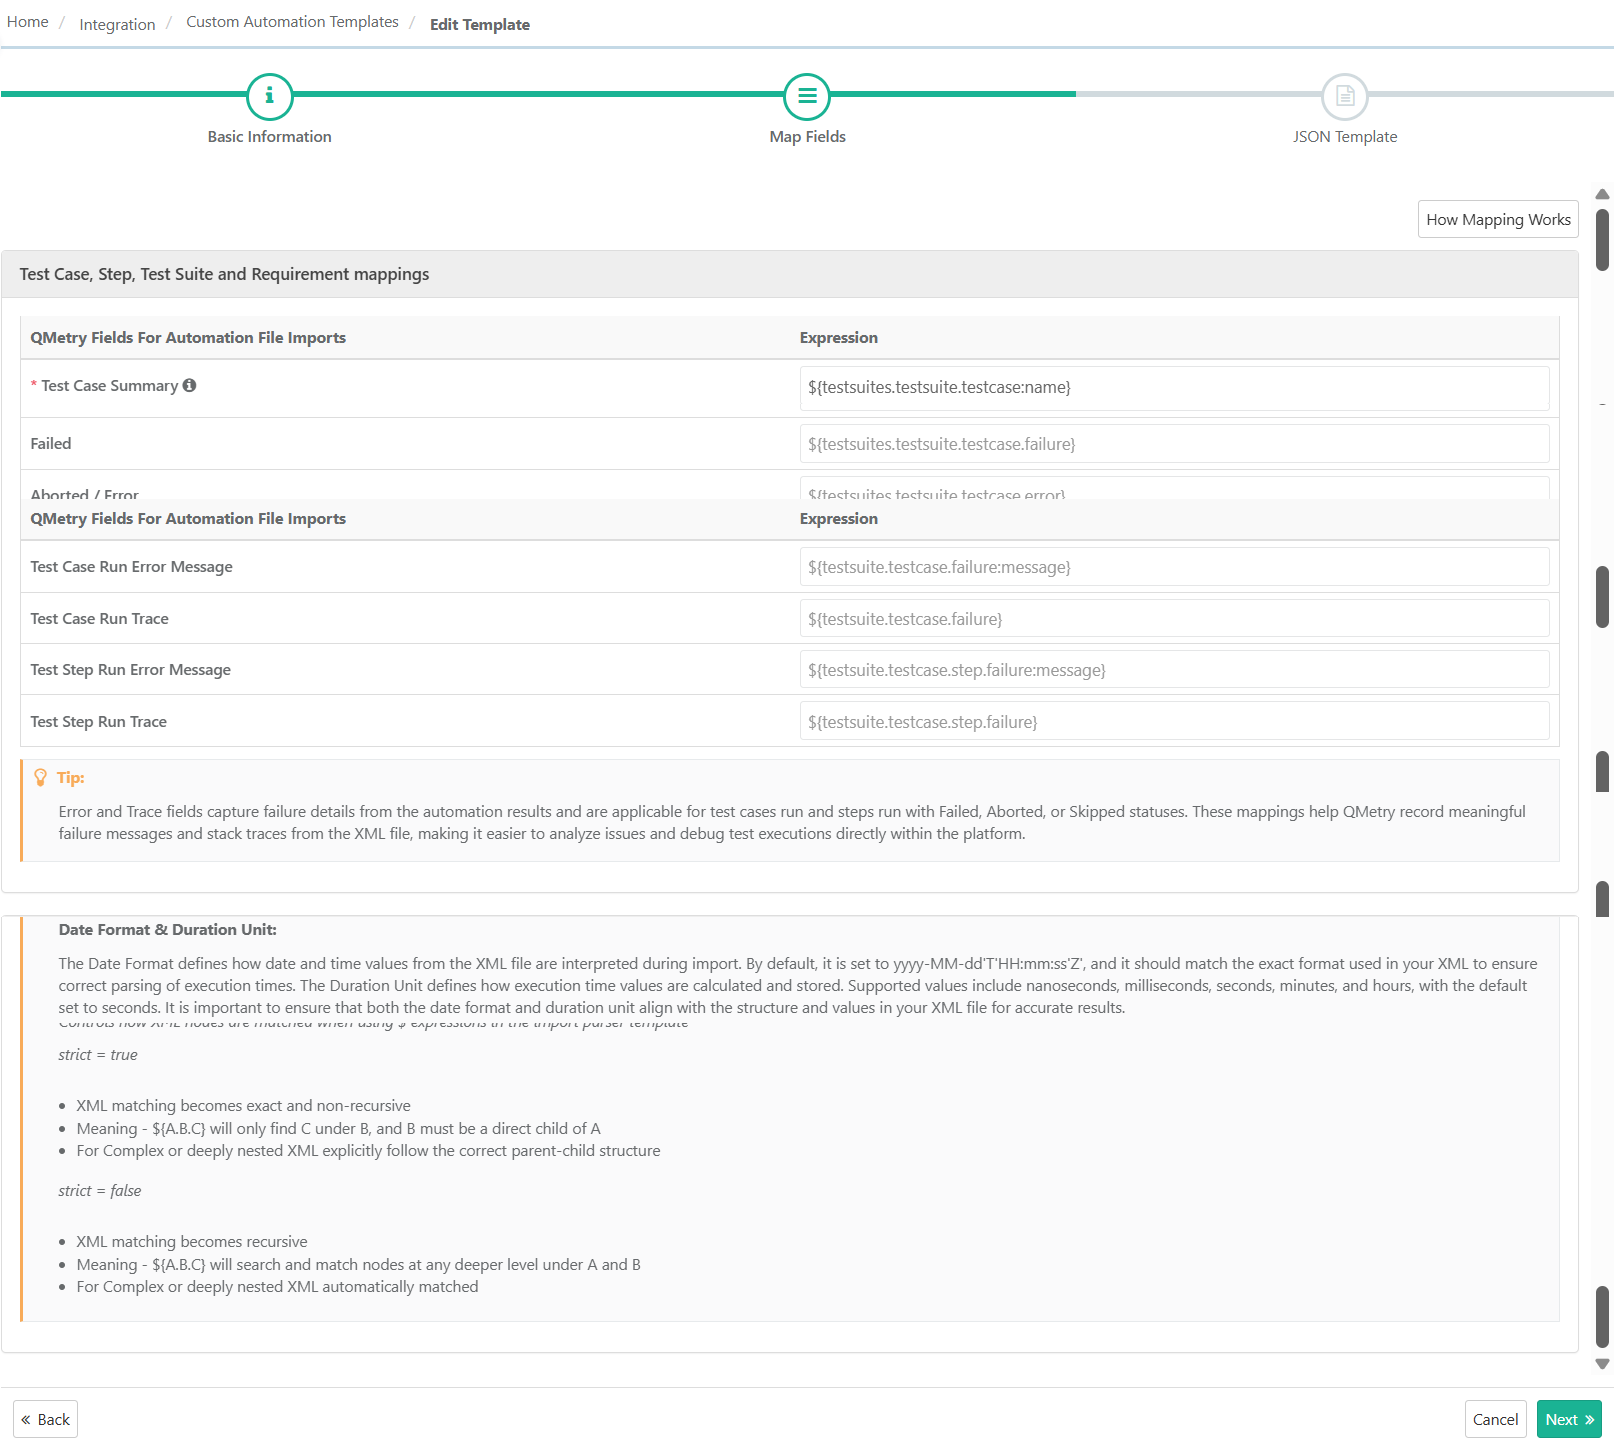Cancel template editing
Viewport: 1622px width, 1441px height.
click(x=1495, y=1419)
